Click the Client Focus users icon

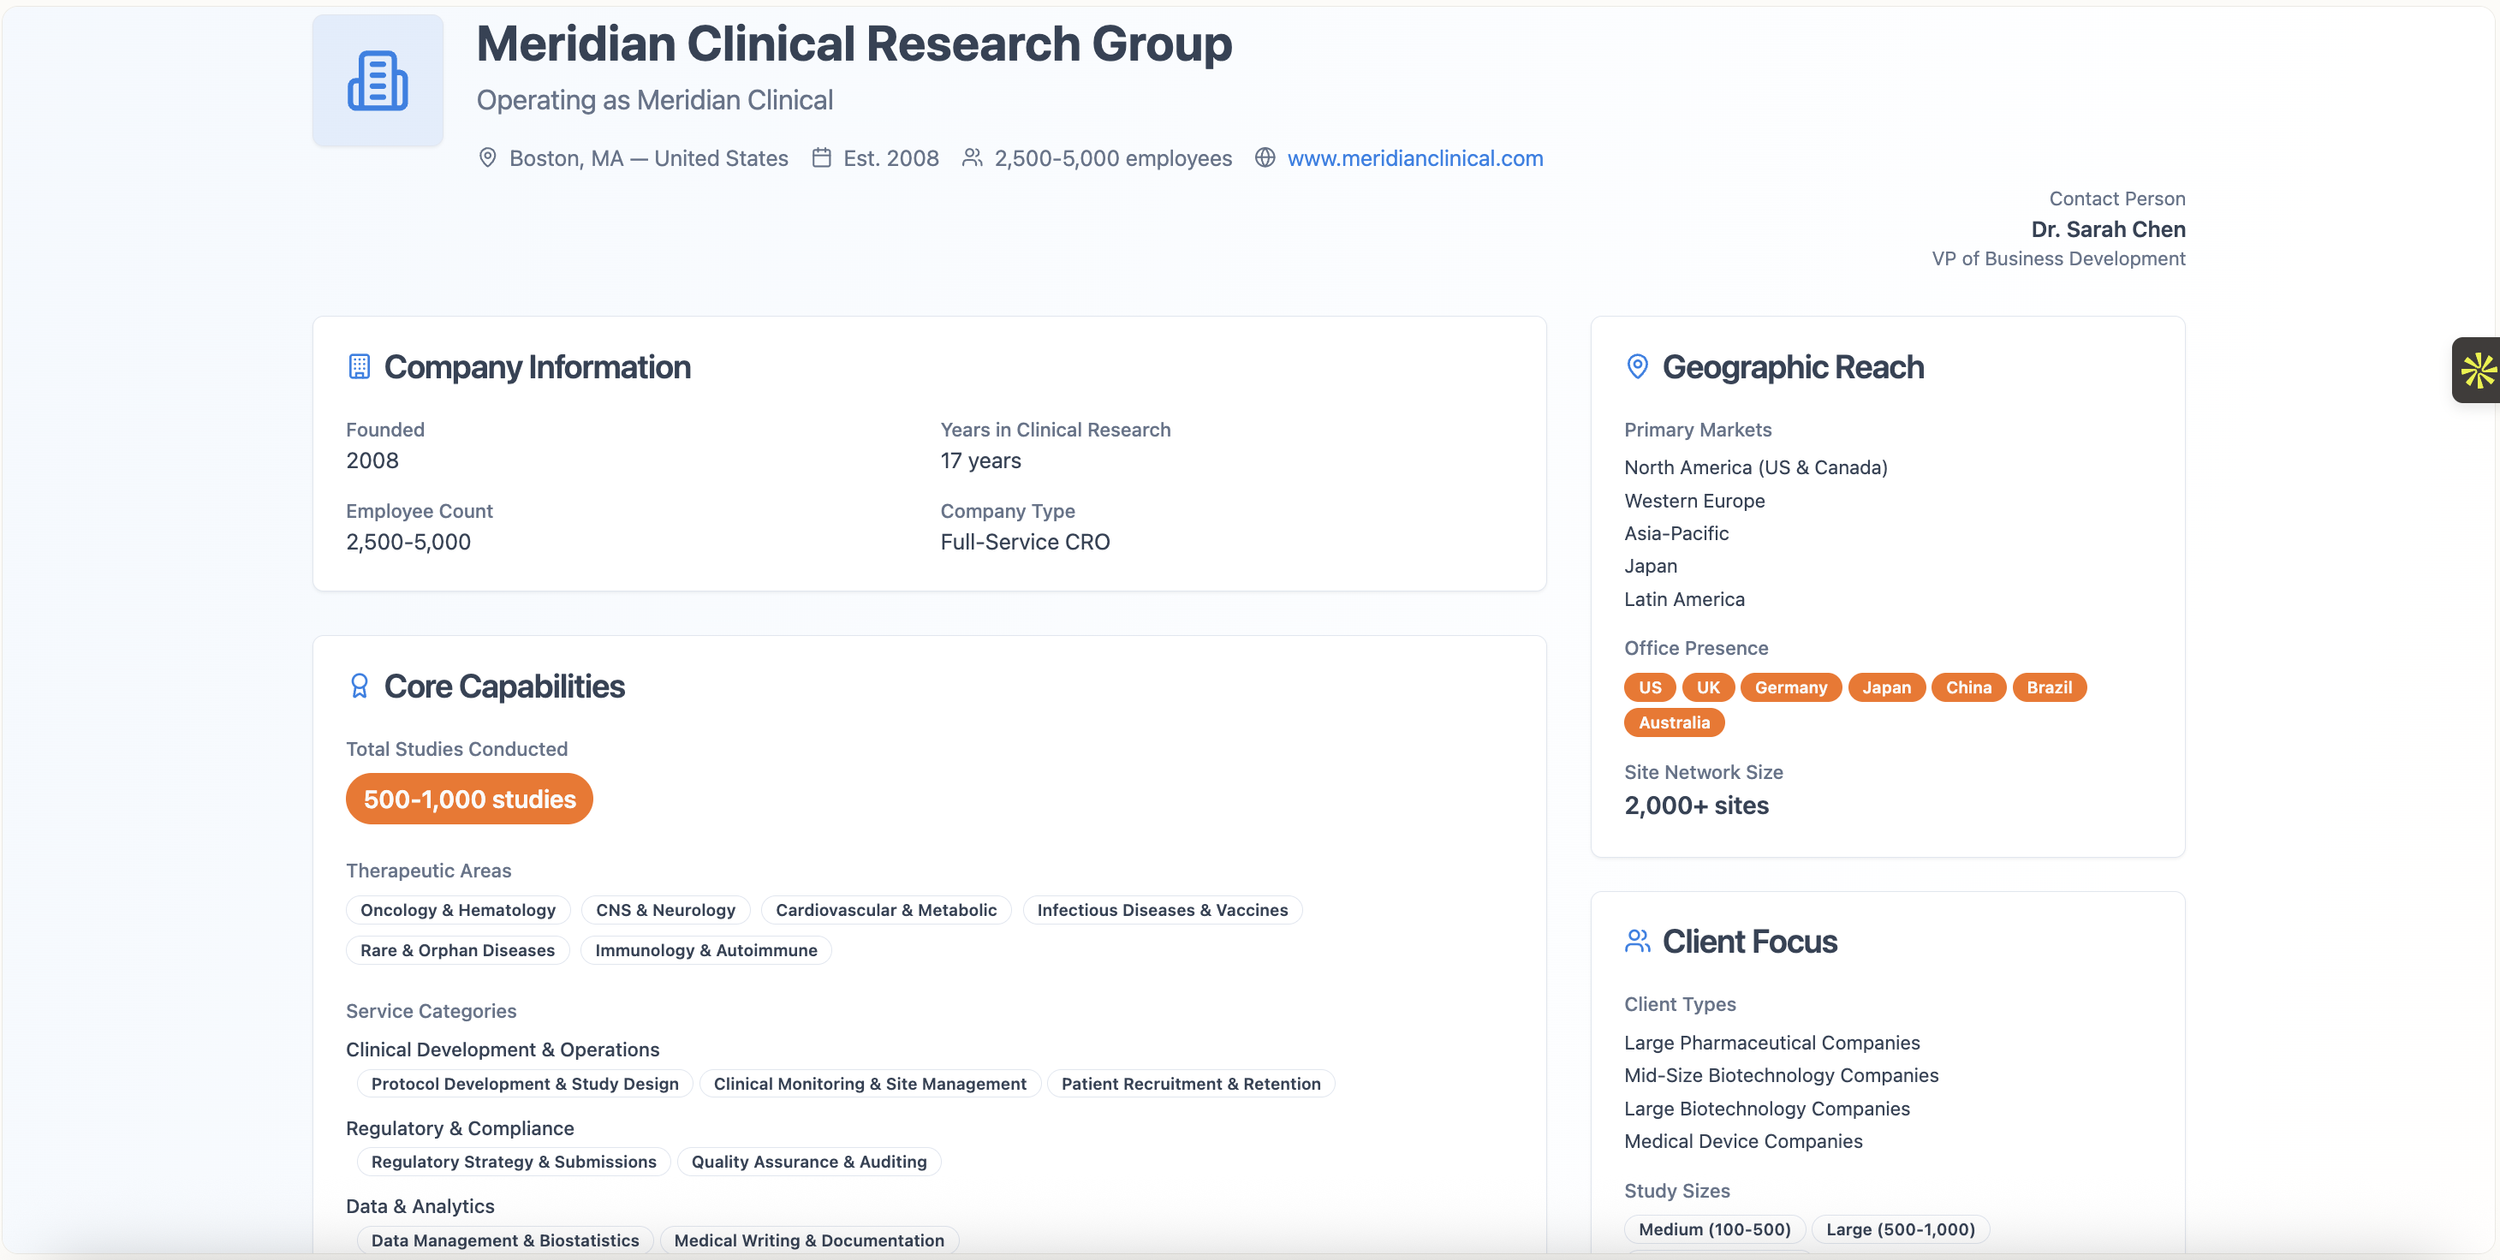click(1637, 941)
